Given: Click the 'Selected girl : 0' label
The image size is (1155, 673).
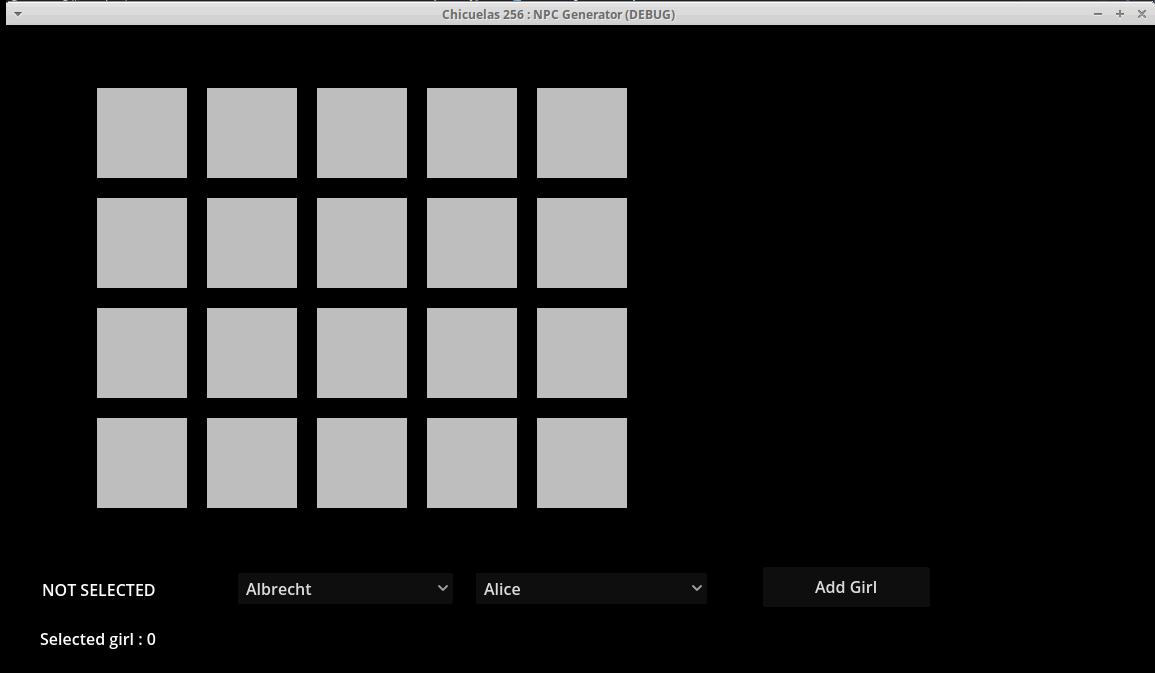Looking at the screenshot, I should [x=98, y=639].
